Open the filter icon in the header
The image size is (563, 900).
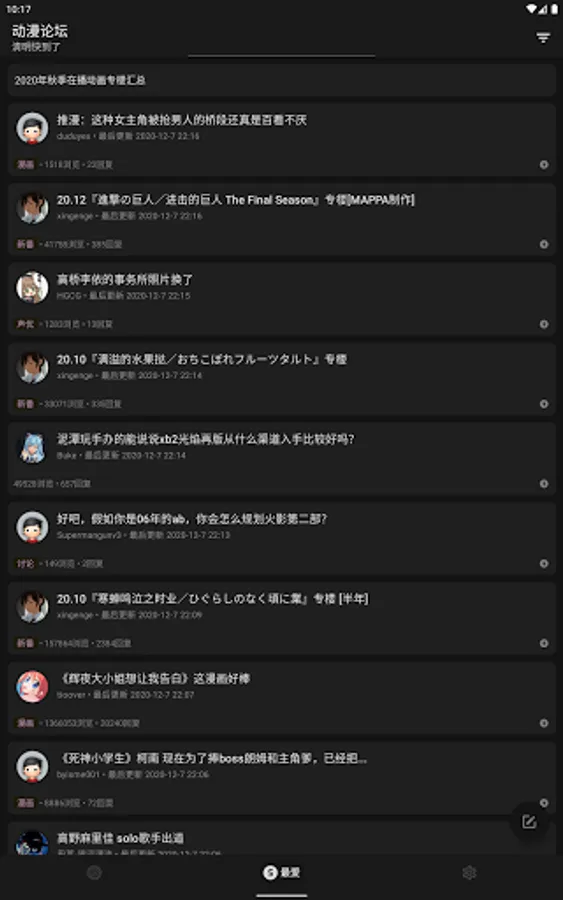[543, 38]
